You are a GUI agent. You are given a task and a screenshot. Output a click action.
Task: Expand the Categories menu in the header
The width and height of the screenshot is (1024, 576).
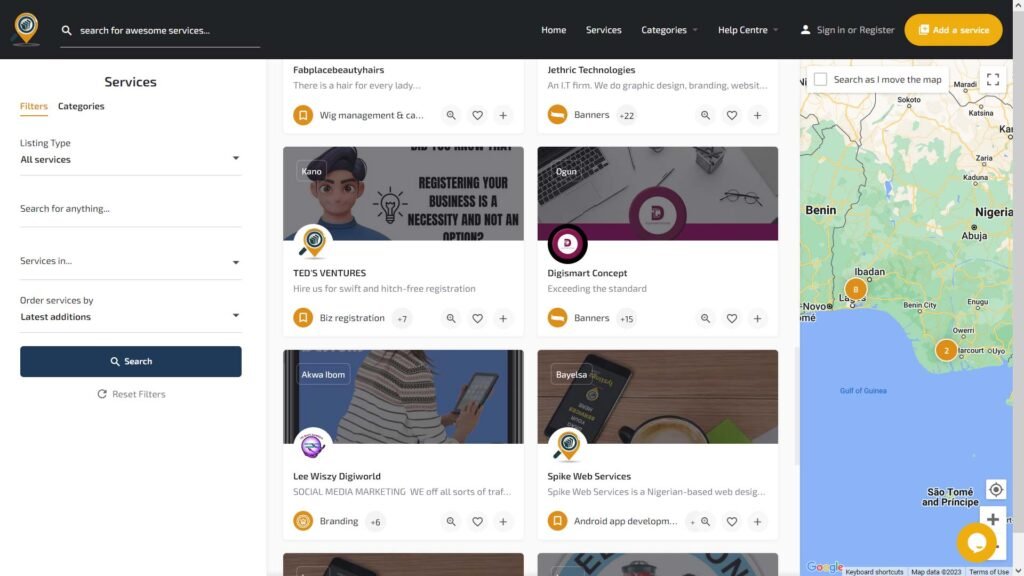click(x=668, y=30)
